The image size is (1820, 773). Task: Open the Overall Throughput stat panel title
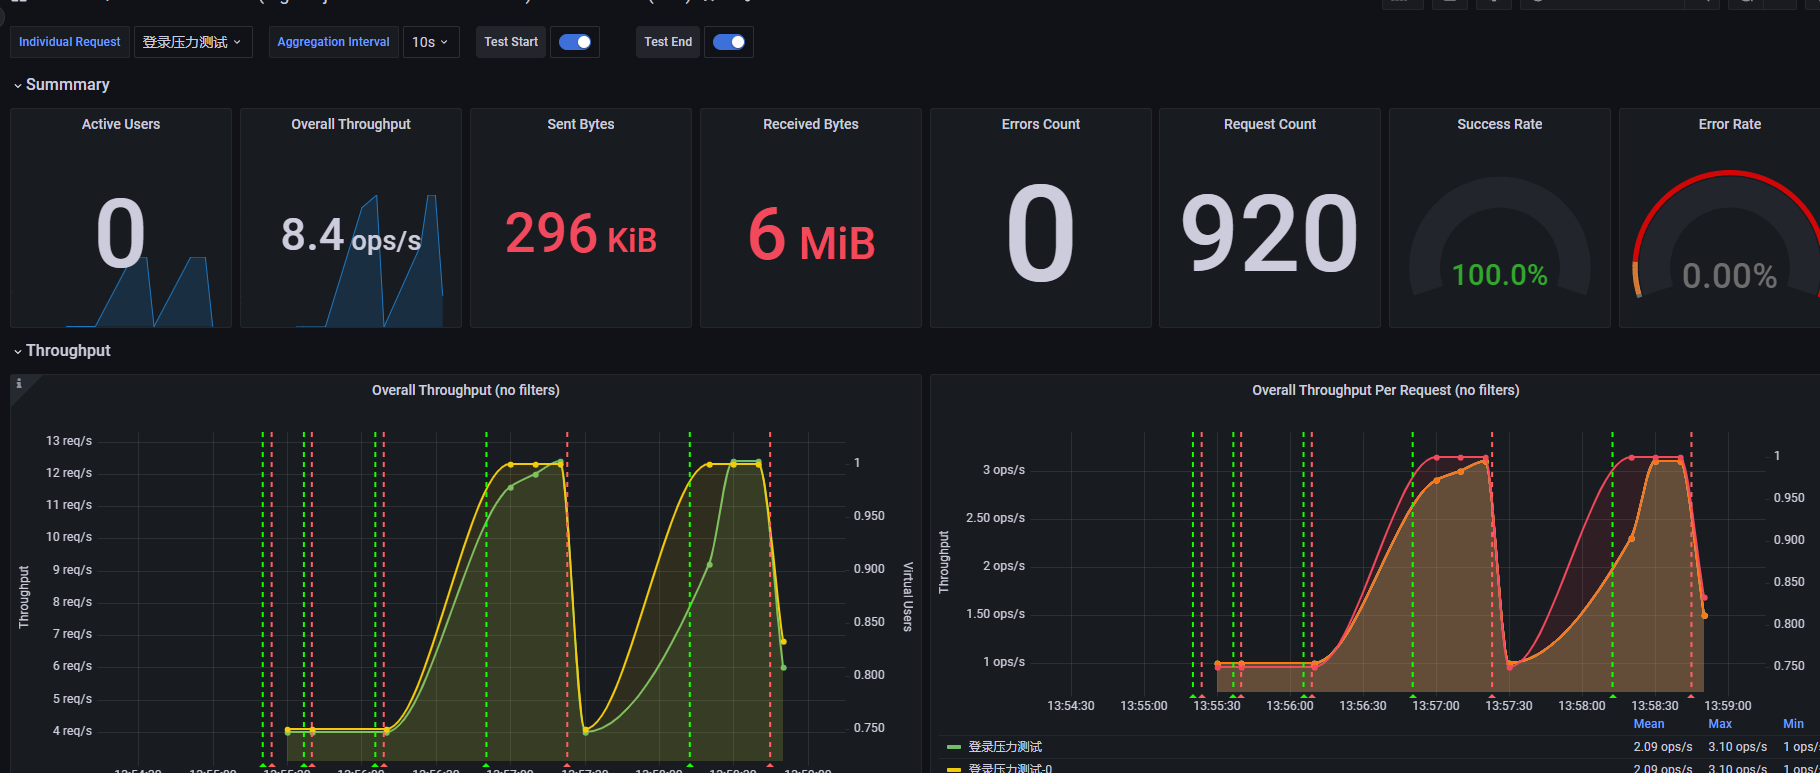click(351, 124)
